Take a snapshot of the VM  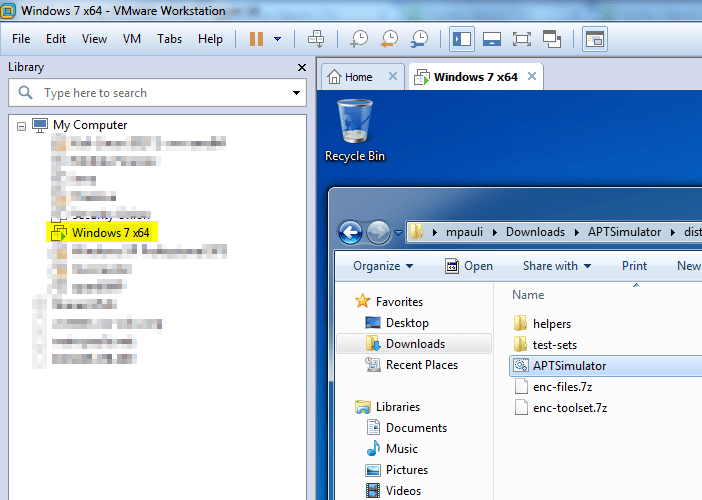coord(359,39)
